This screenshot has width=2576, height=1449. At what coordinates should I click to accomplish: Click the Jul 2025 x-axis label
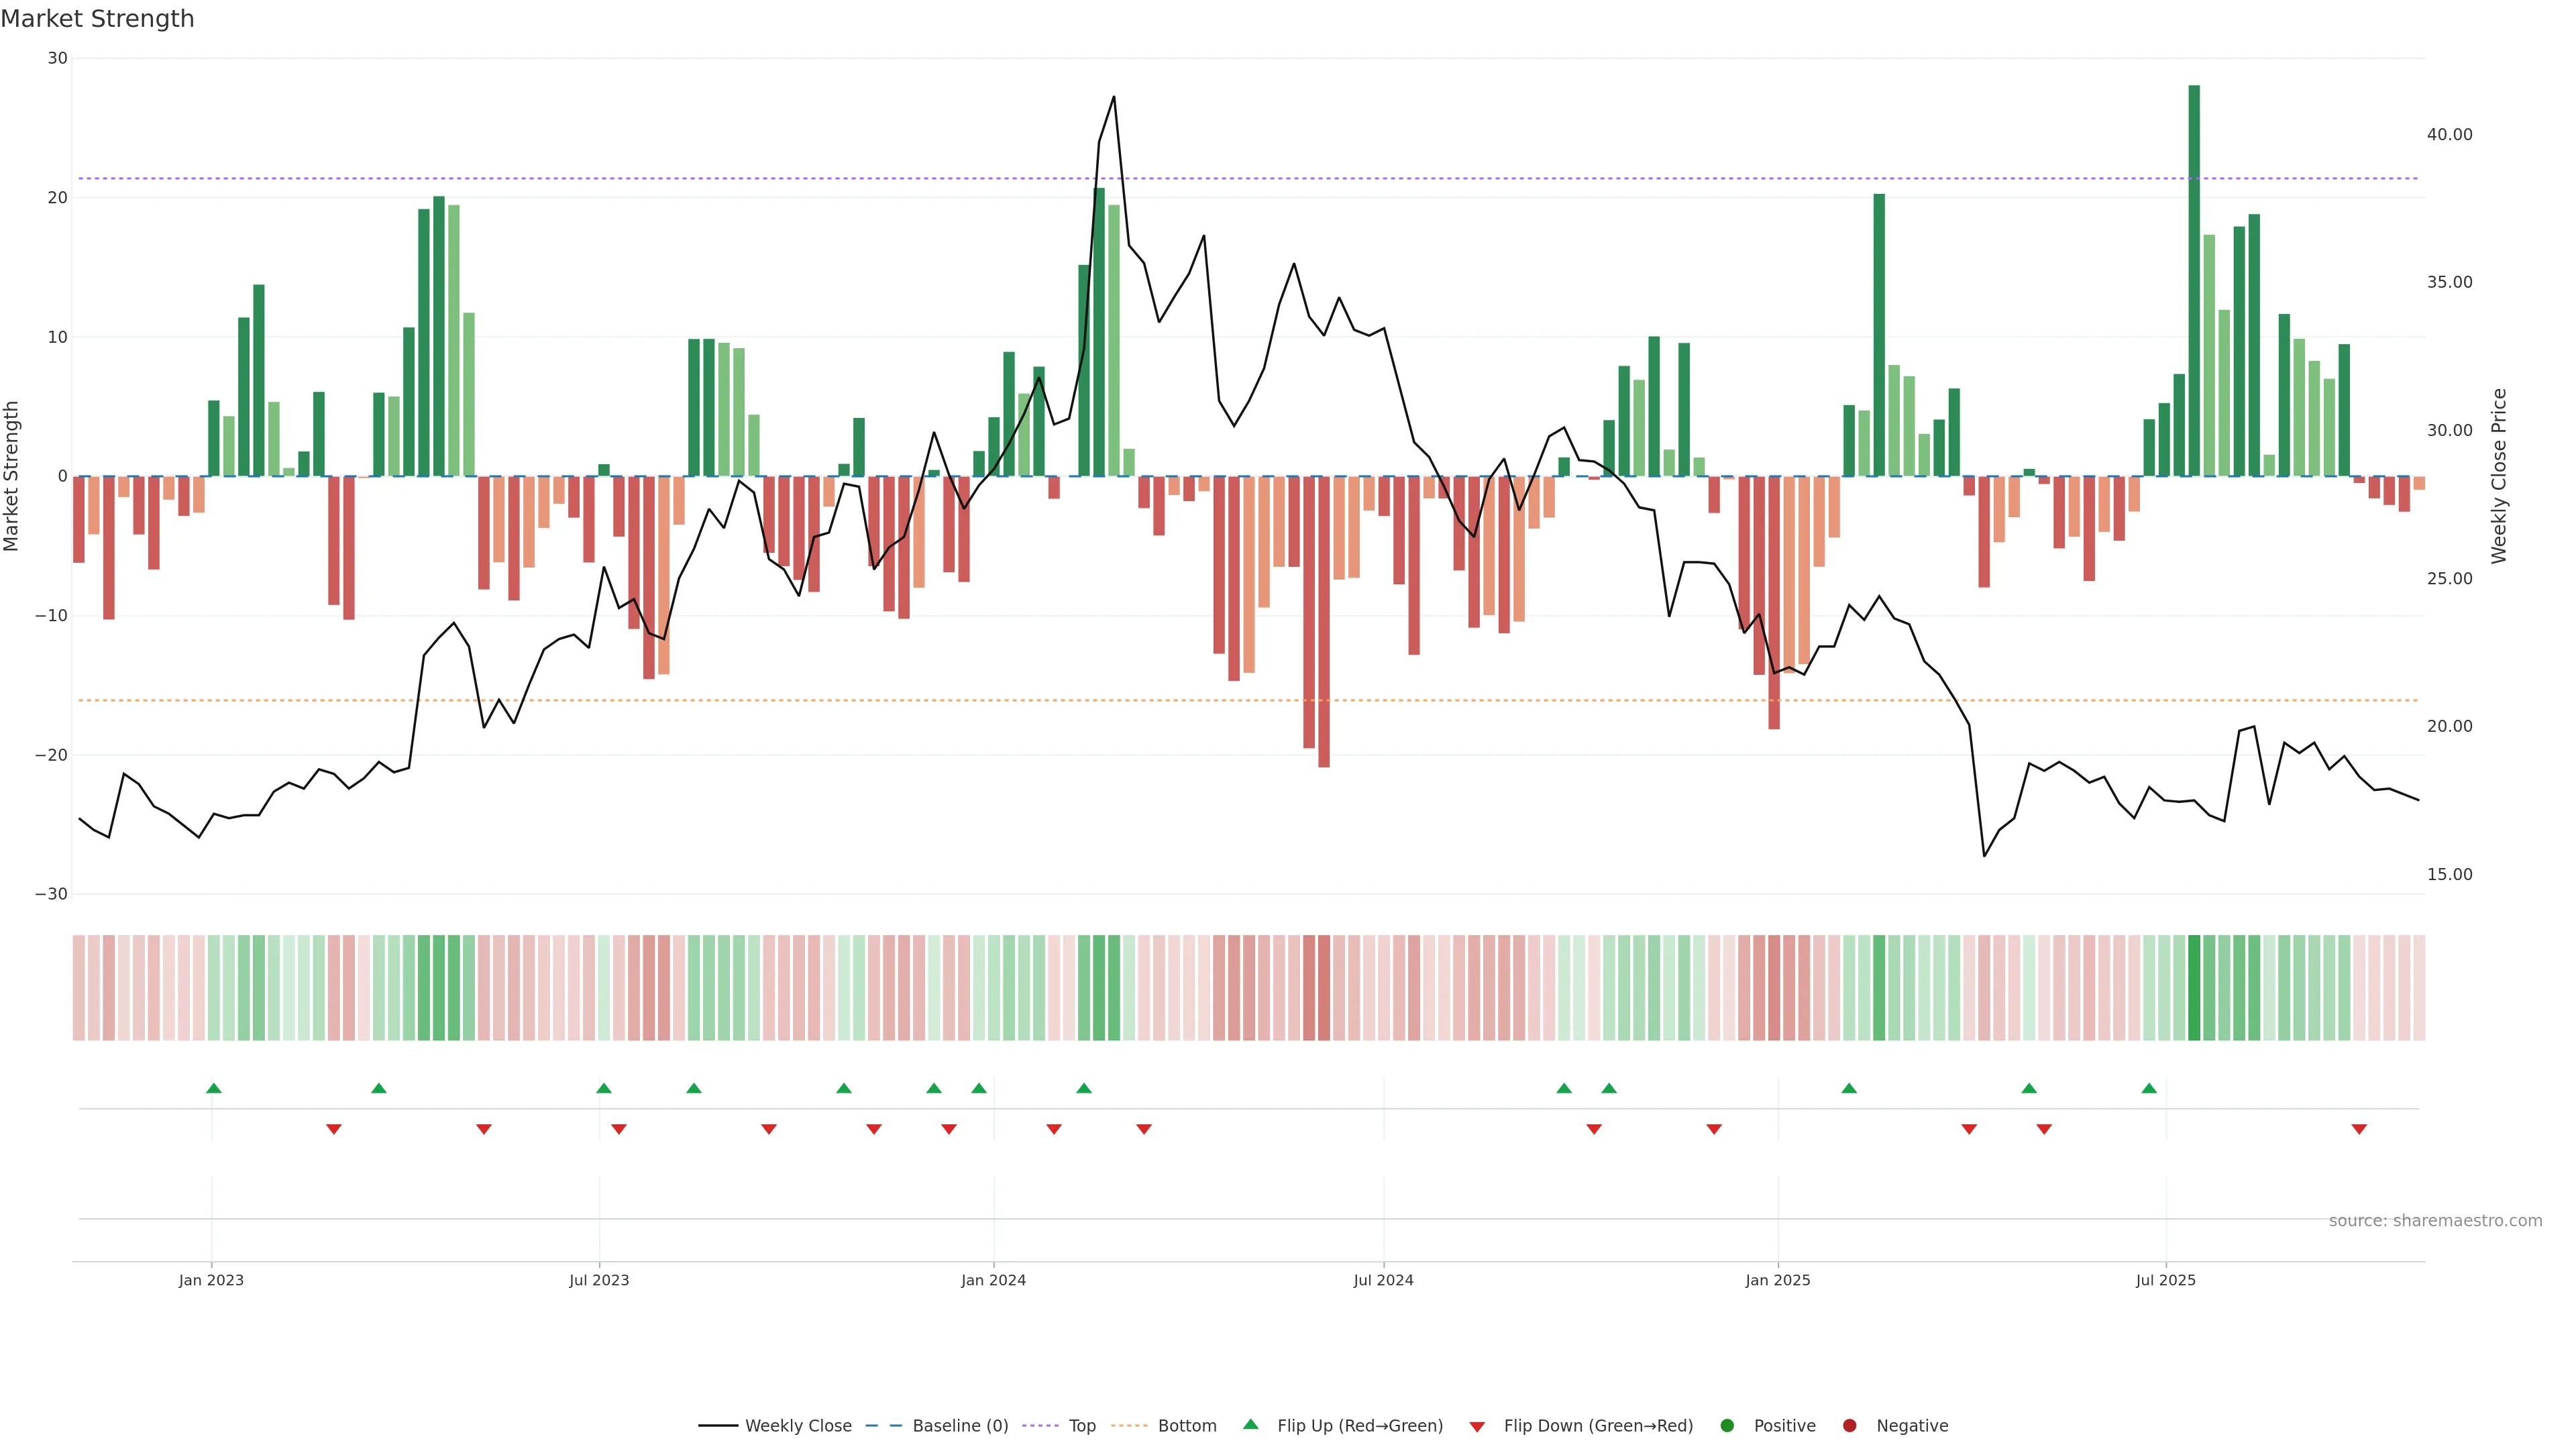(x=2165, y=1280)
